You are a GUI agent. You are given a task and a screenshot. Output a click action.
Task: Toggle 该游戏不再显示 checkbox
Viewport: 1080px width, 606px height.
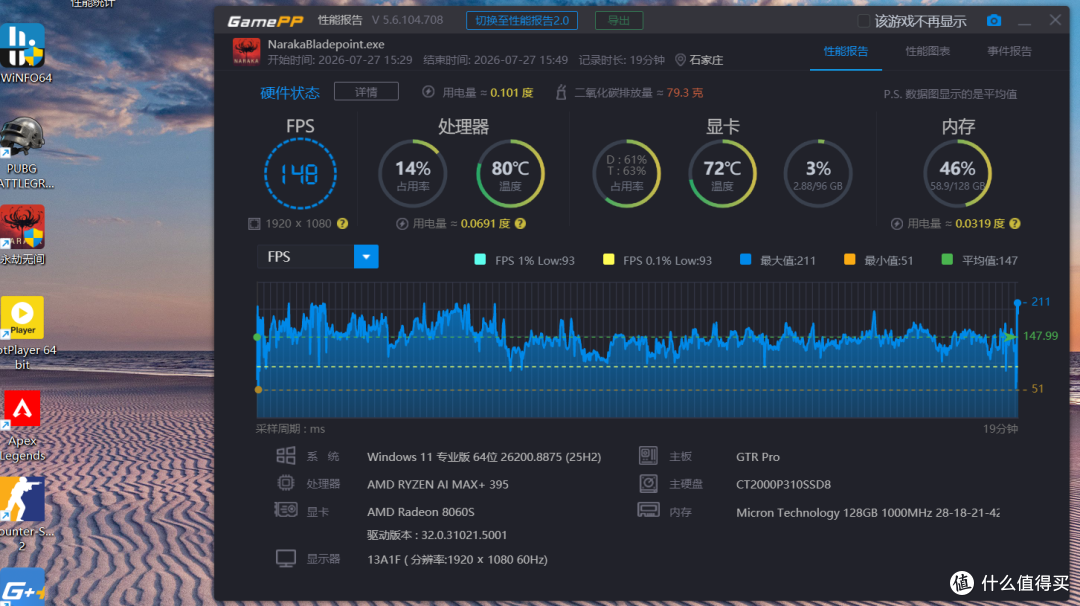[863, 21]
